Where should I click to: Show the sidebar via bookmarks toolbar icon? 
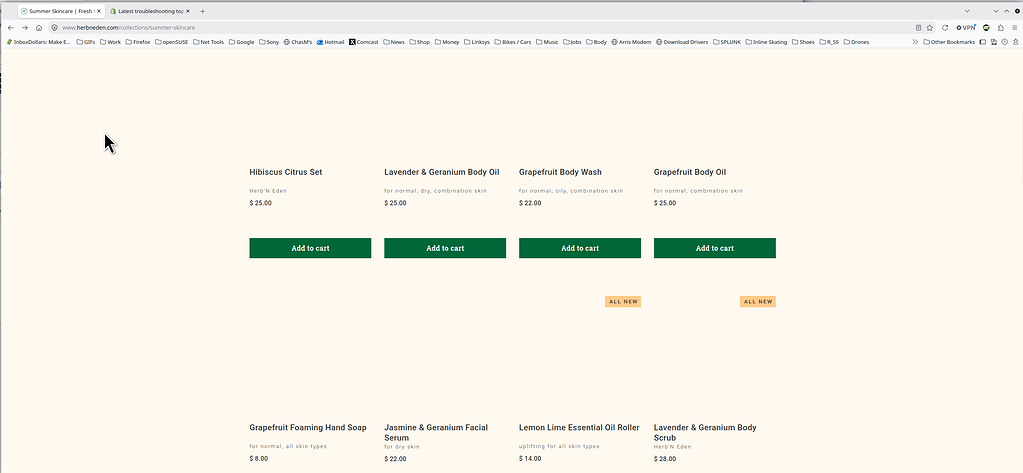pos(983,42)
